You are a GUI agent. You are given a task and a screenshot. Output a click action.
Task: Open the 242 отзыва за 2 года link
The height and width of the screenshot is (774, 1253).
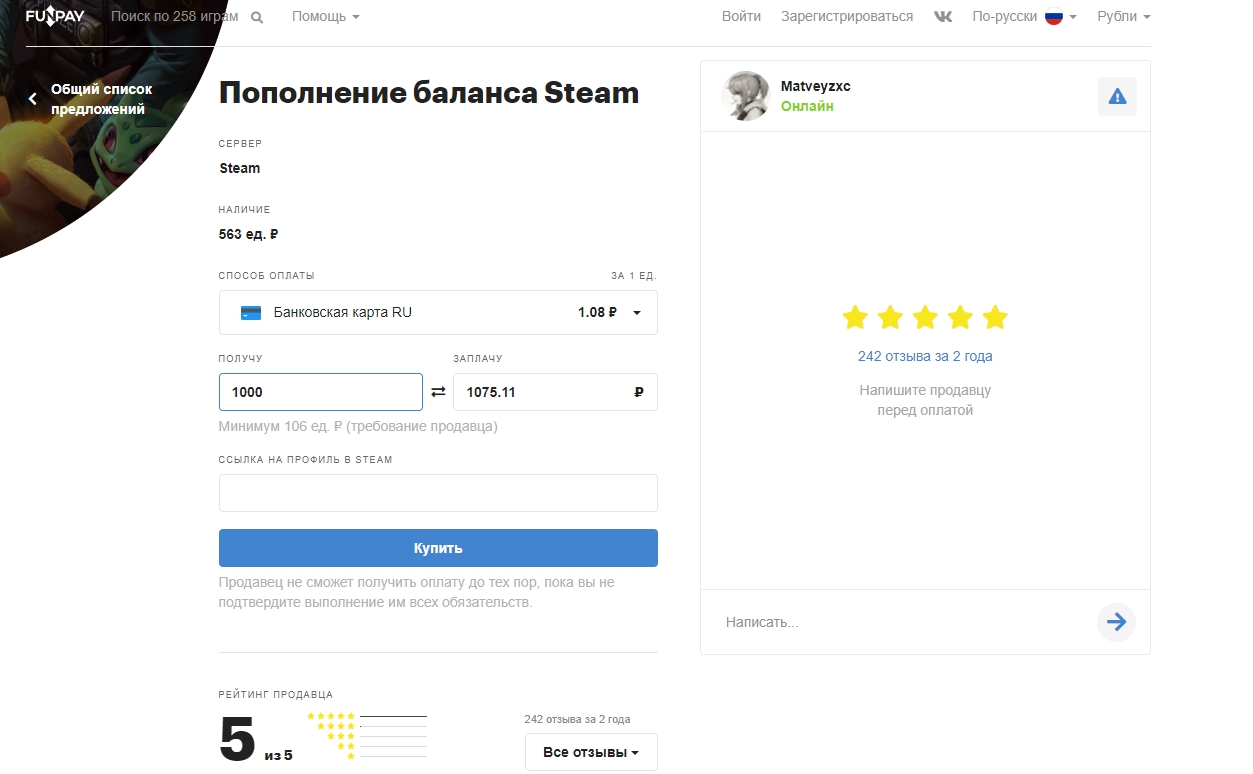tap(924, 356)
